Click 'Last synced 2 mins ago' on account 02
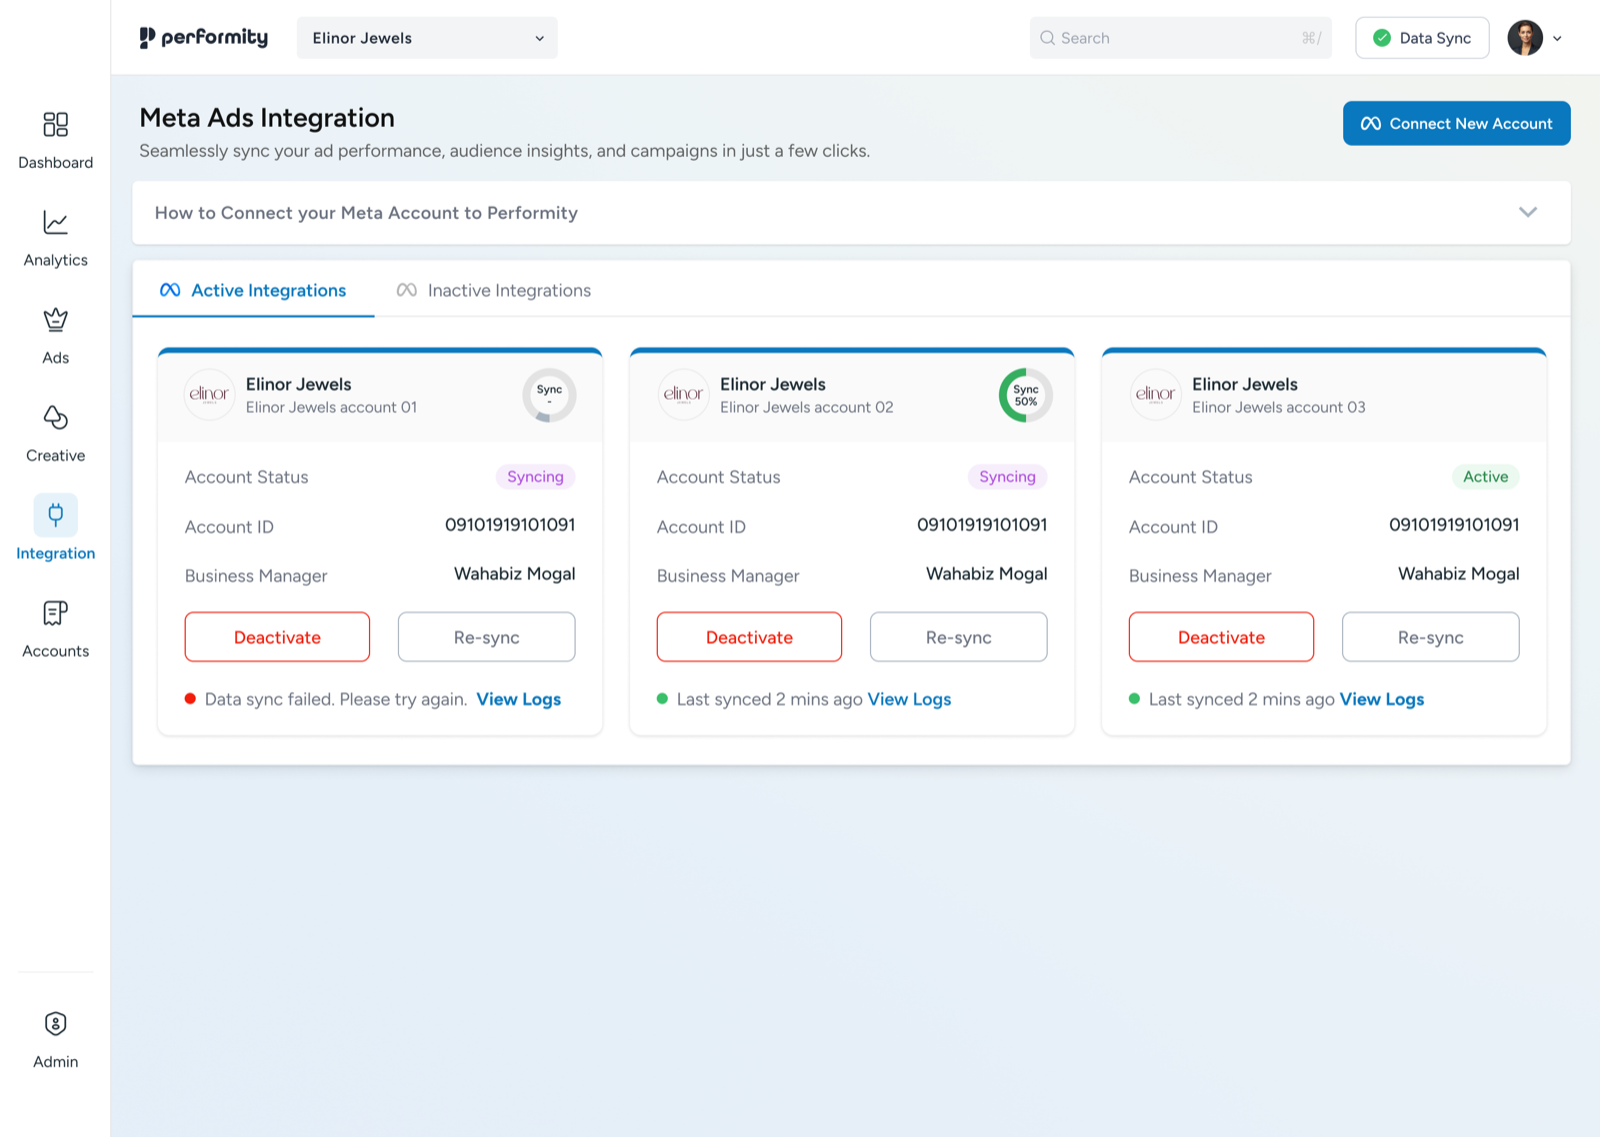 coord(769,699)
